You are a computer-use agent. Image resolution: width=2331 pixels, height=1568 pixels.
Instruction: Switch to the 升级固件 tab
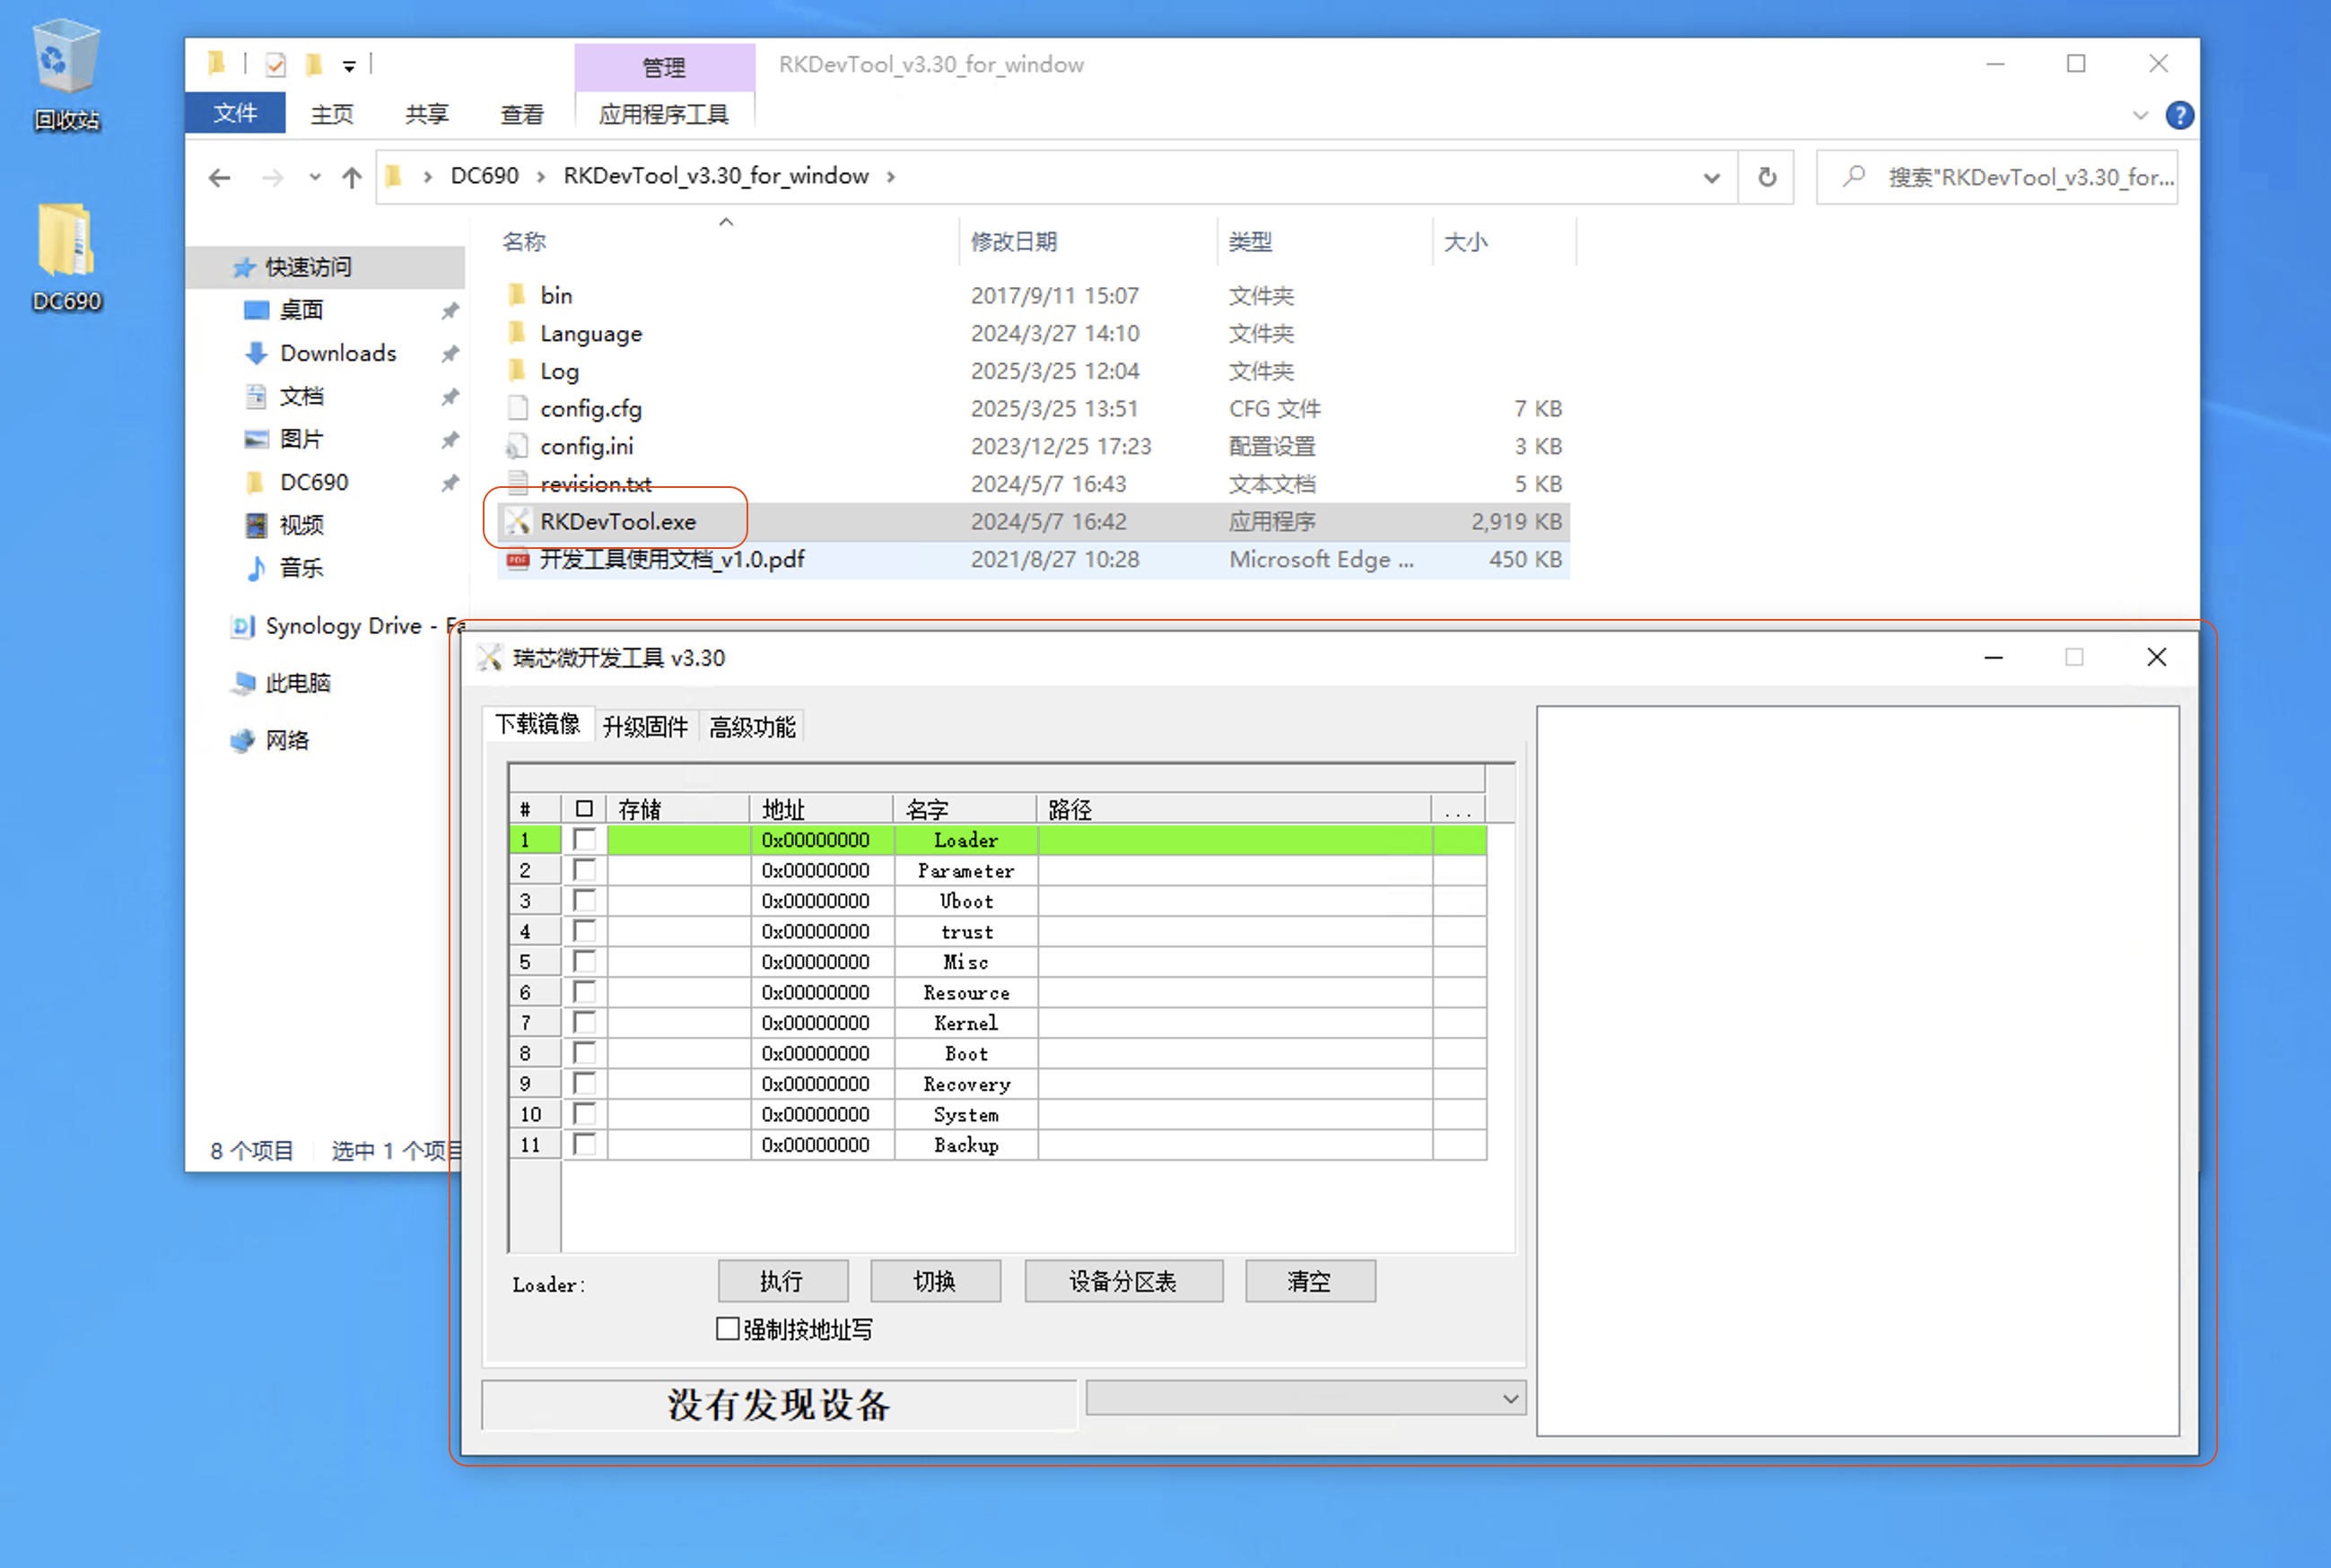click(645, 726)
